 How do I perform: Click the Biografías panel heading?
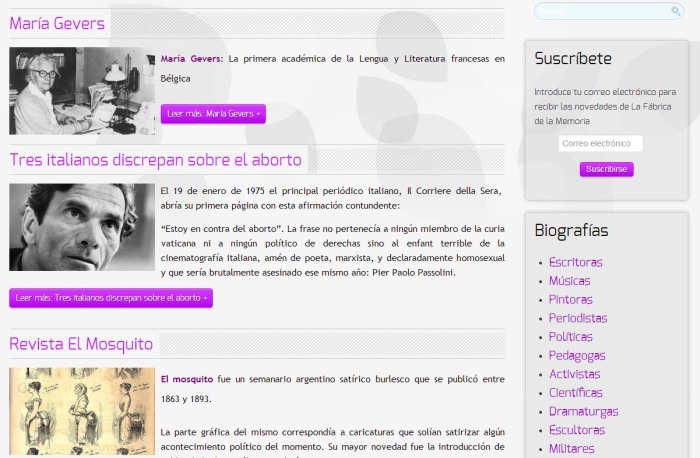click(x=571, y=230)
